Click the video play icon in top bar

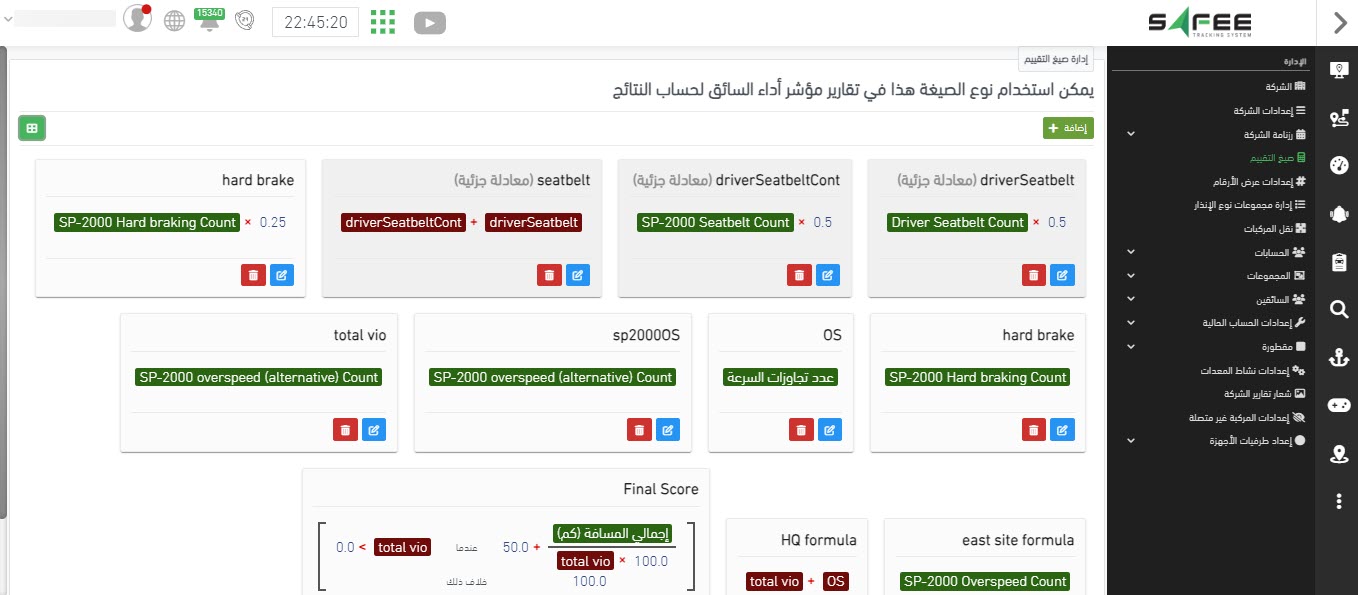coord(430,22)
